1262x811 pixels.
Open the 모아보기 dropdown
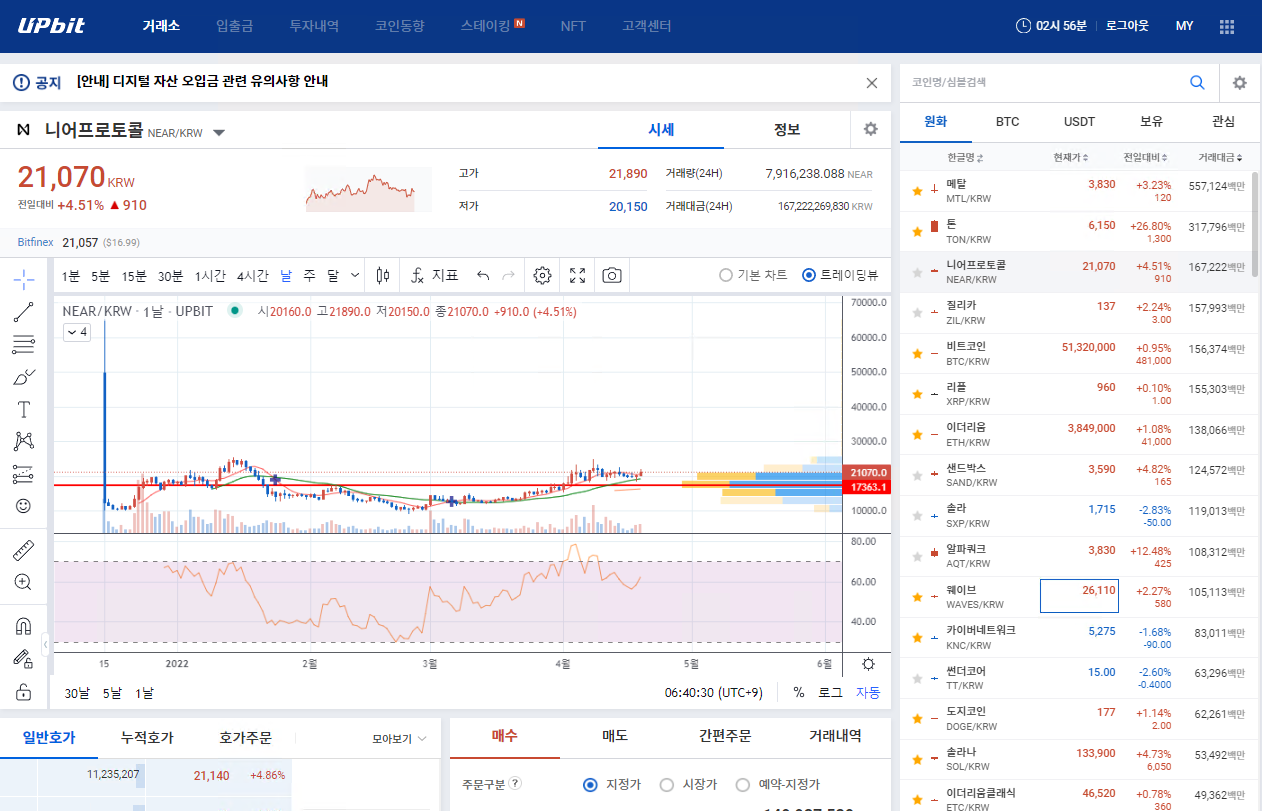point(400,739)
